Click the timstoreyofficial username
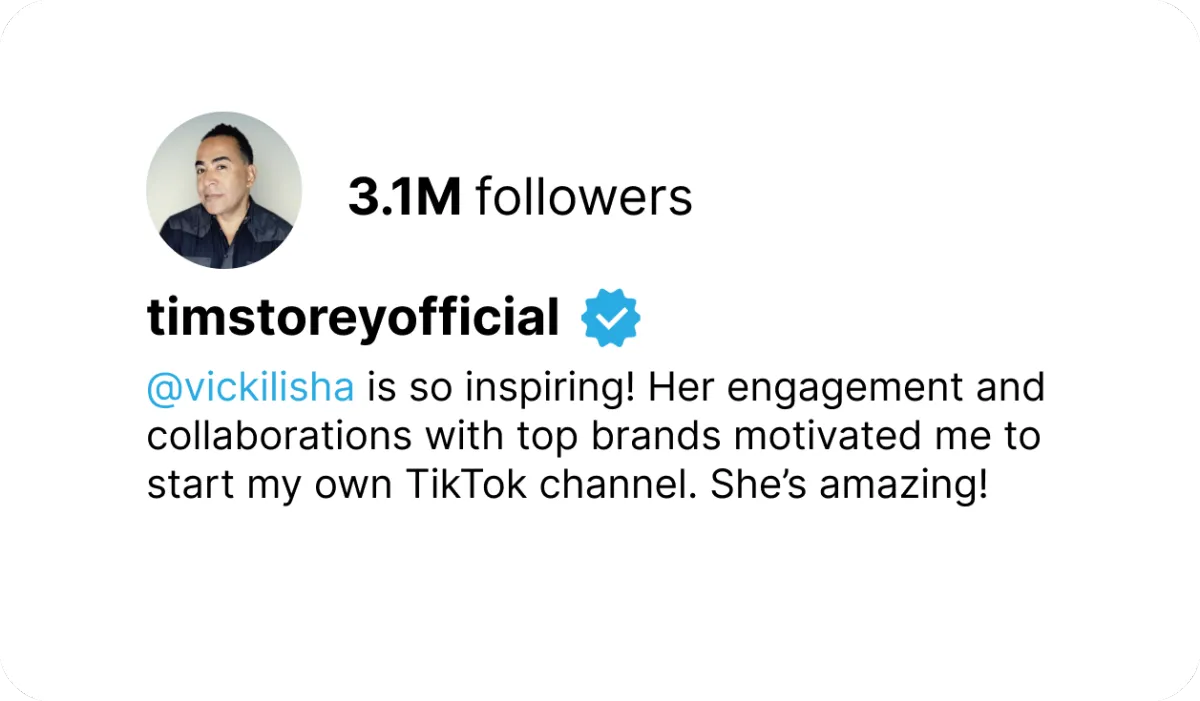Viewport: 1200px width, 701px height. [x=353, y=319]
